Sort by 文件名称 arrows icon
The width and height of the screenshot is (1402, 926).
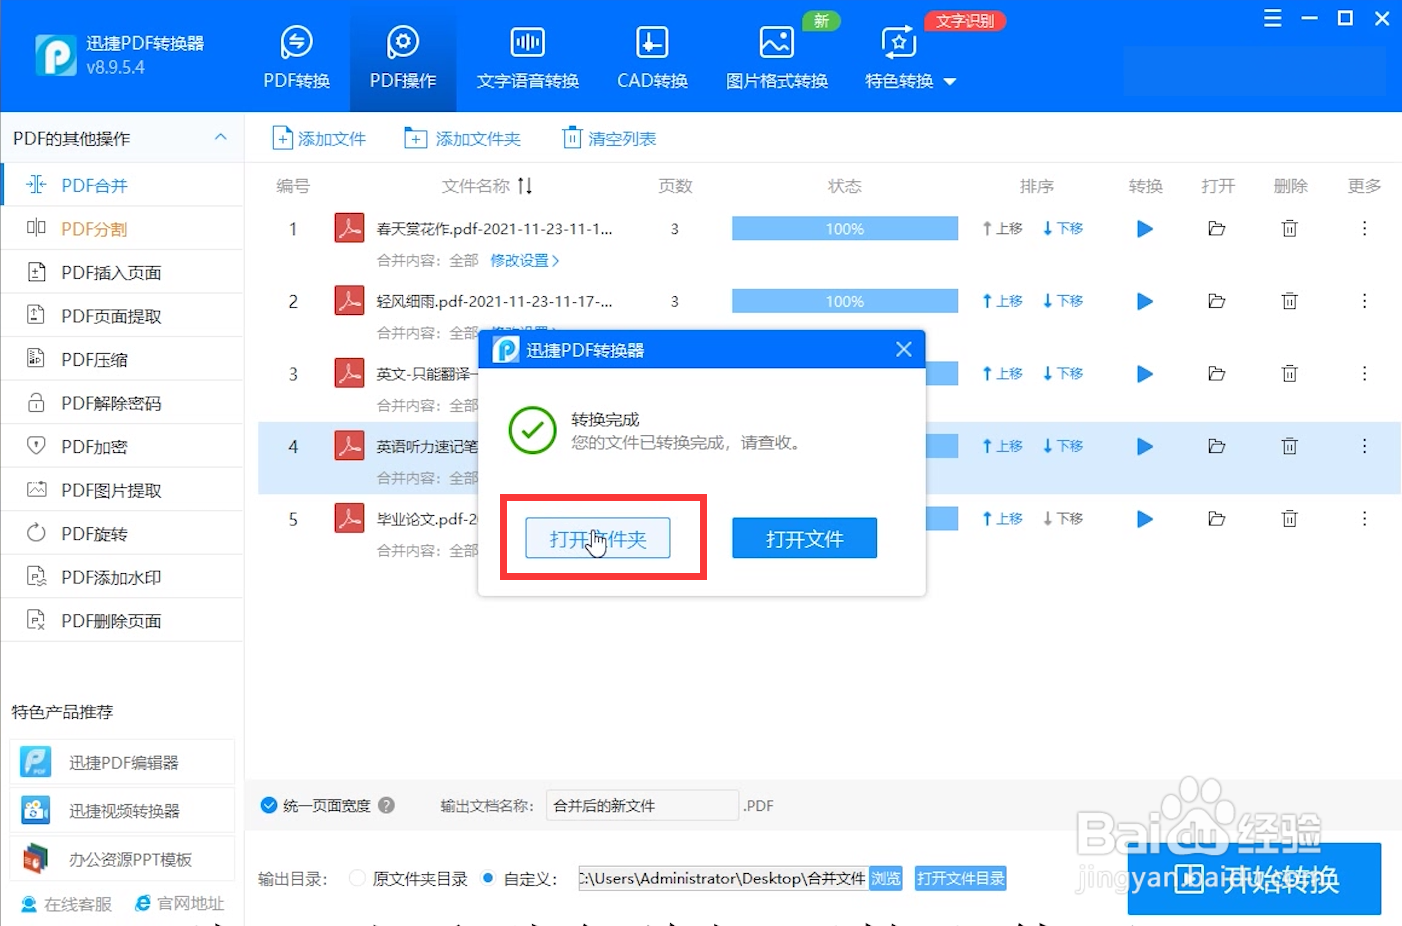pos(525,186)
